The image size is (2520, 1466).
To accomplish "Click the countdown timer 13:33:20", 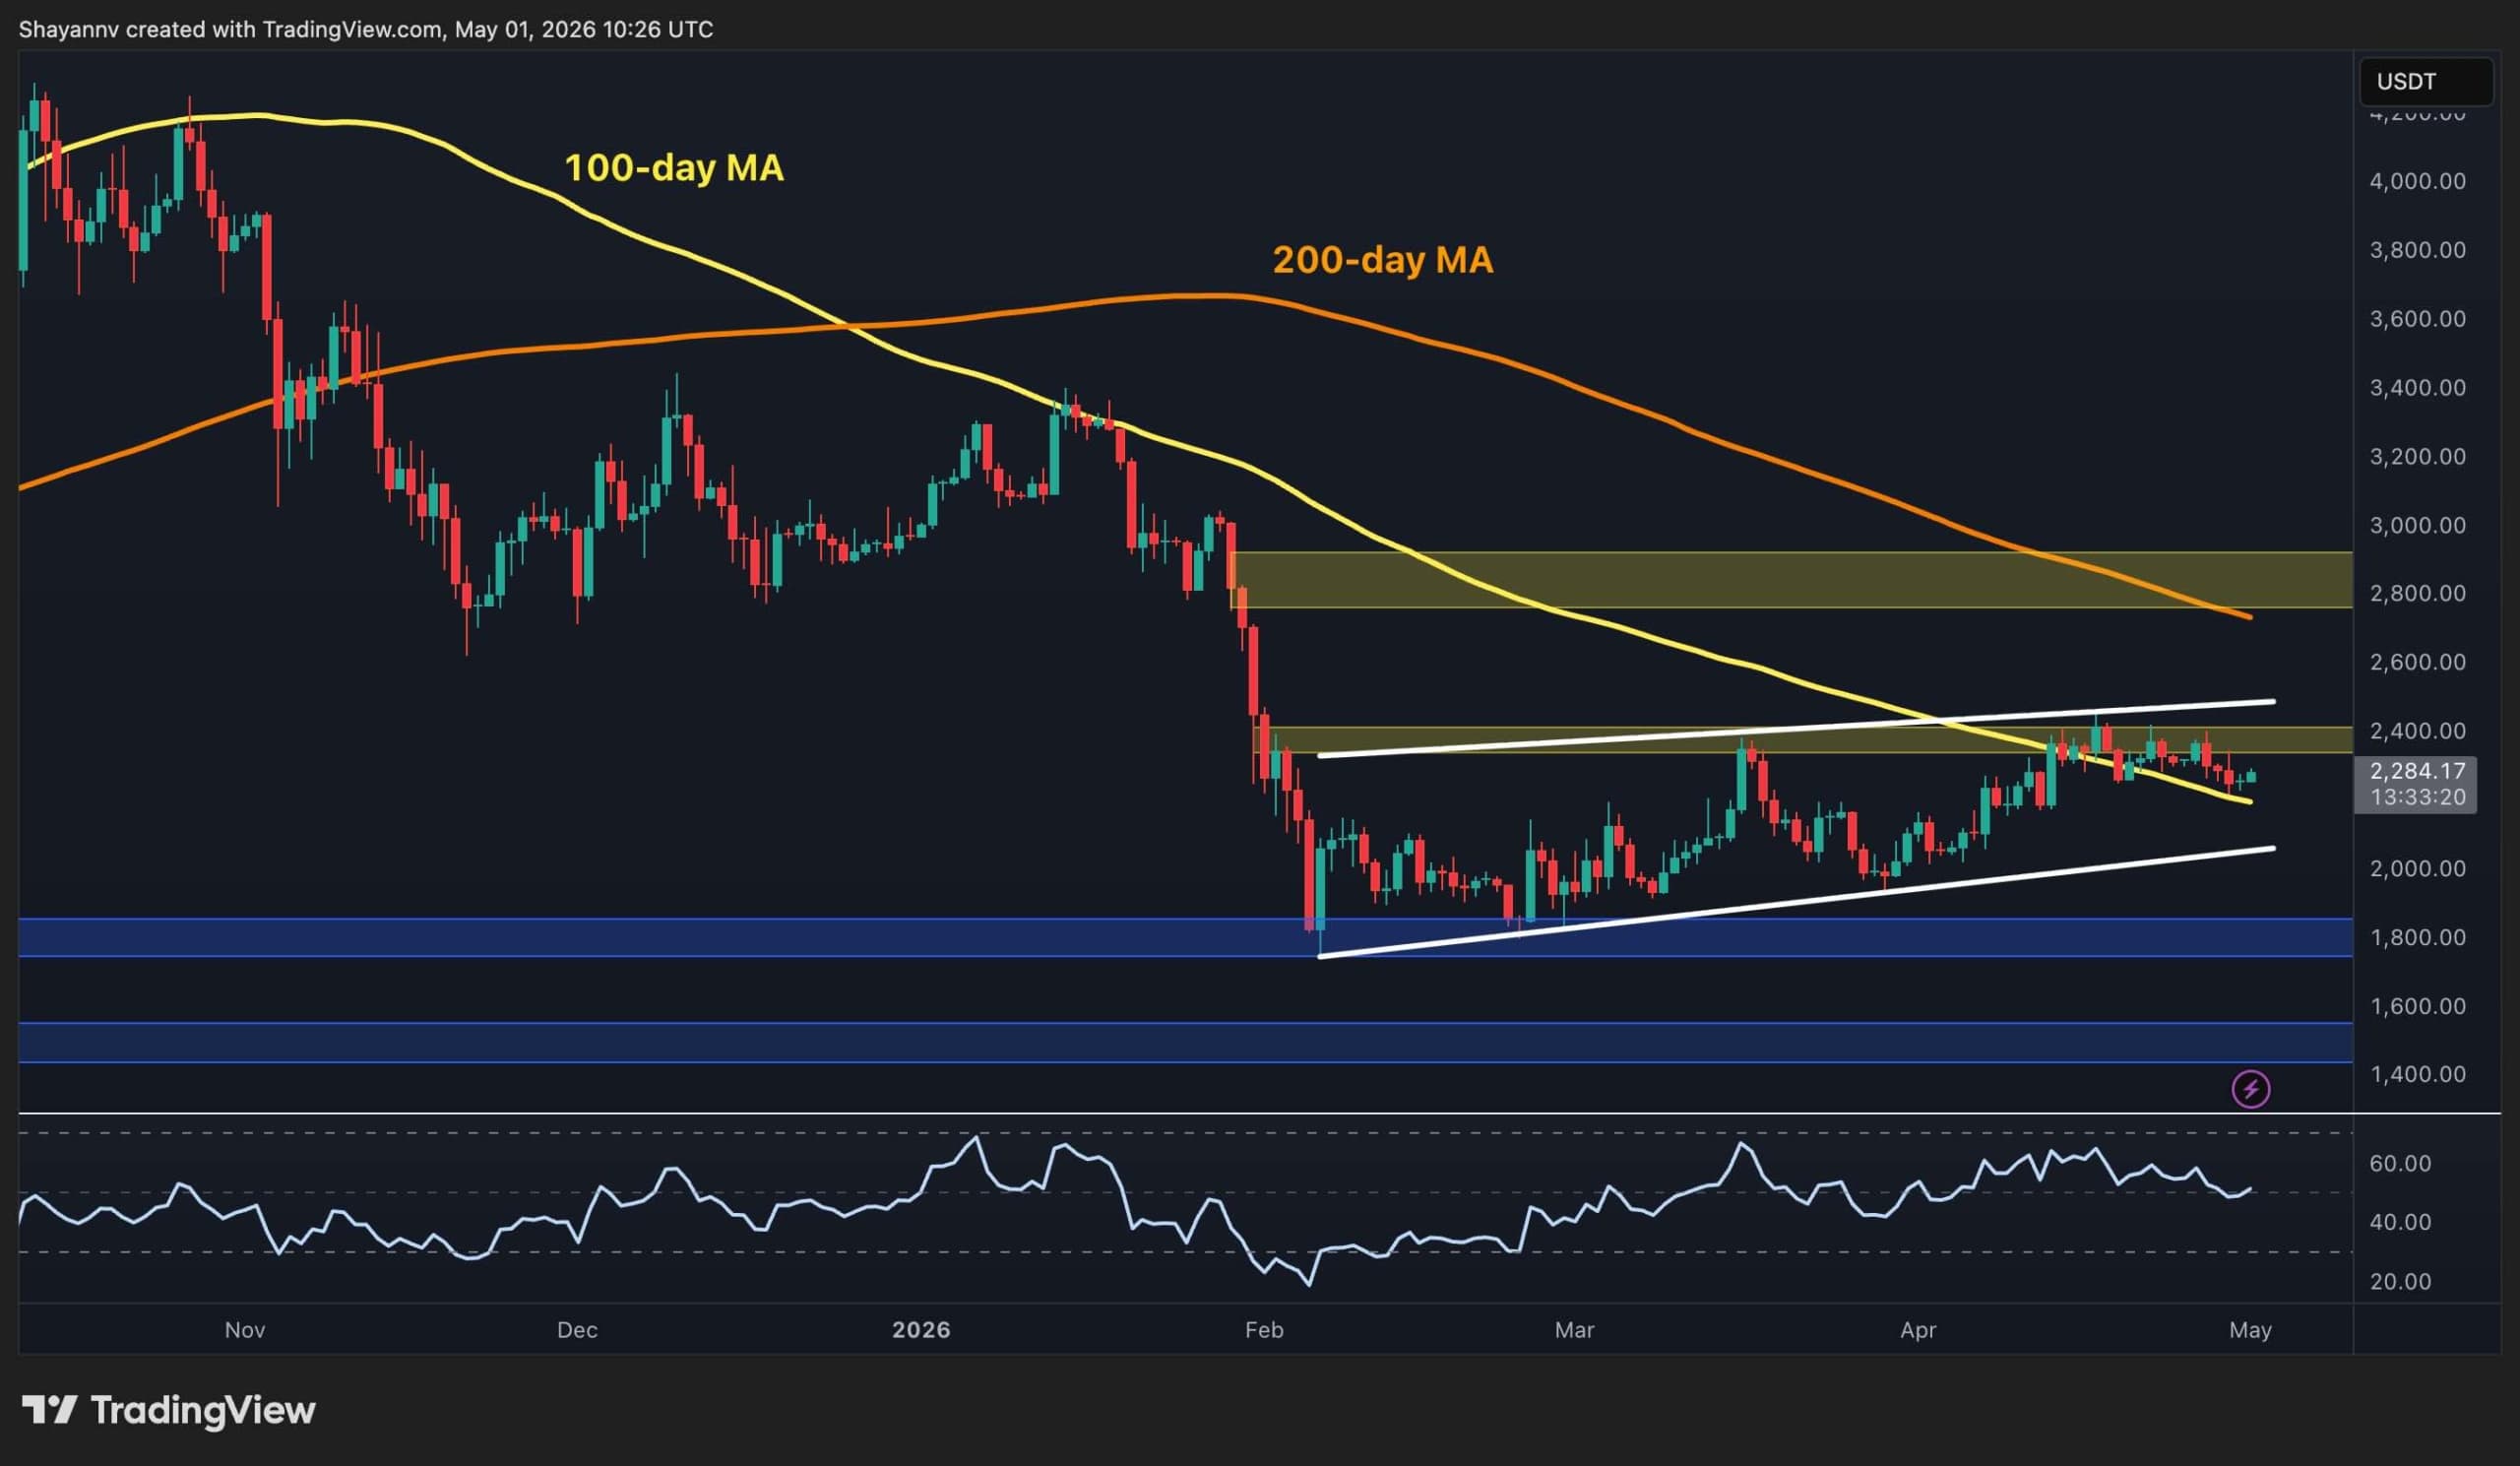I will (2417, 797).
